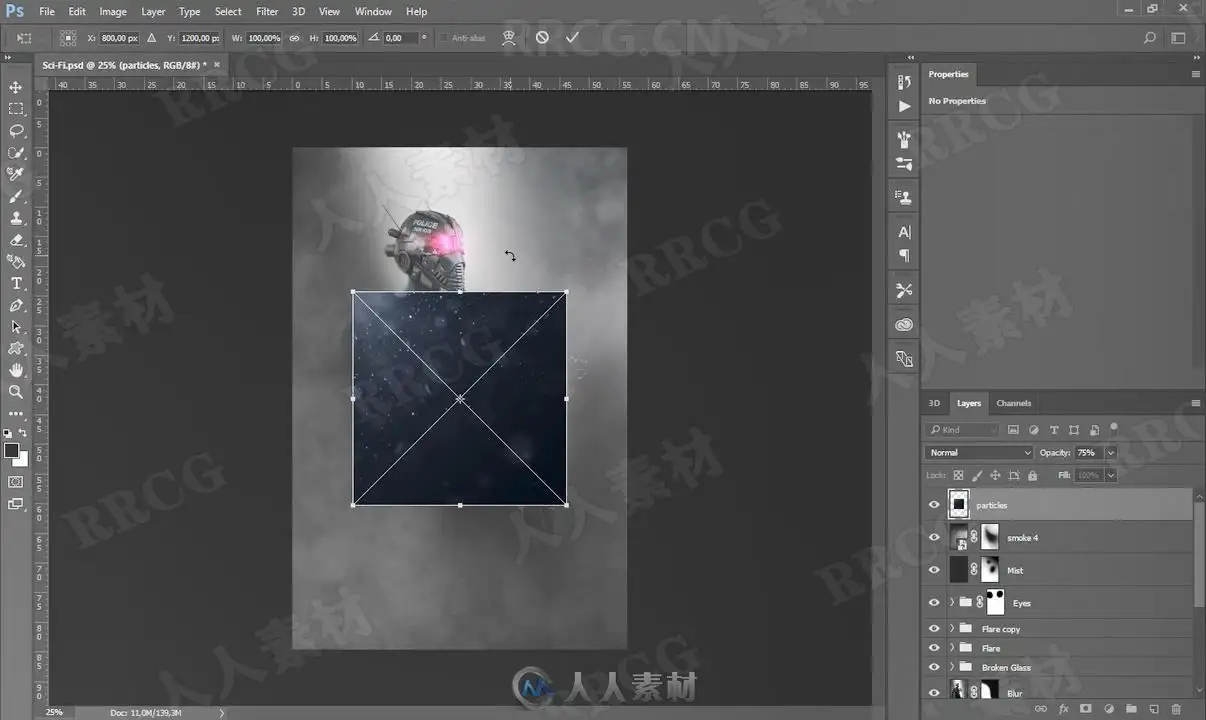Image resolution: width=1206 pixels, height=720 pixels.
Task: Open Creative Cloud Libraries panel icon
Action: coord(904,324)
